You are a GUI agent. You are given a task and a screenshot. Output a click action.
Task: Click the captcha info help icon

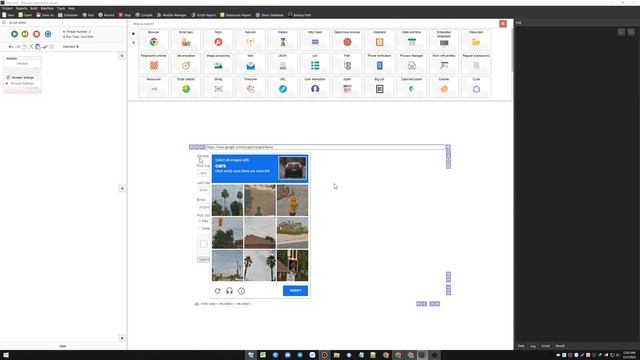click(241, 291)
